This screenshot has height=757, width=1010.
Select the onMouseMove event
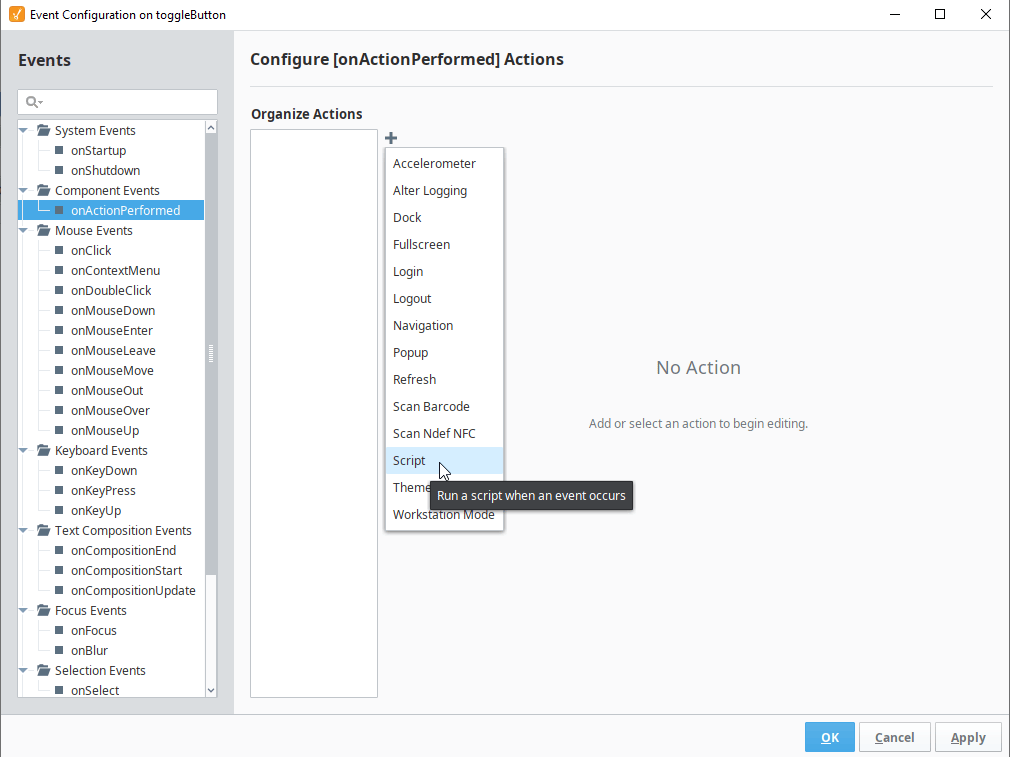tap(112, 370)
